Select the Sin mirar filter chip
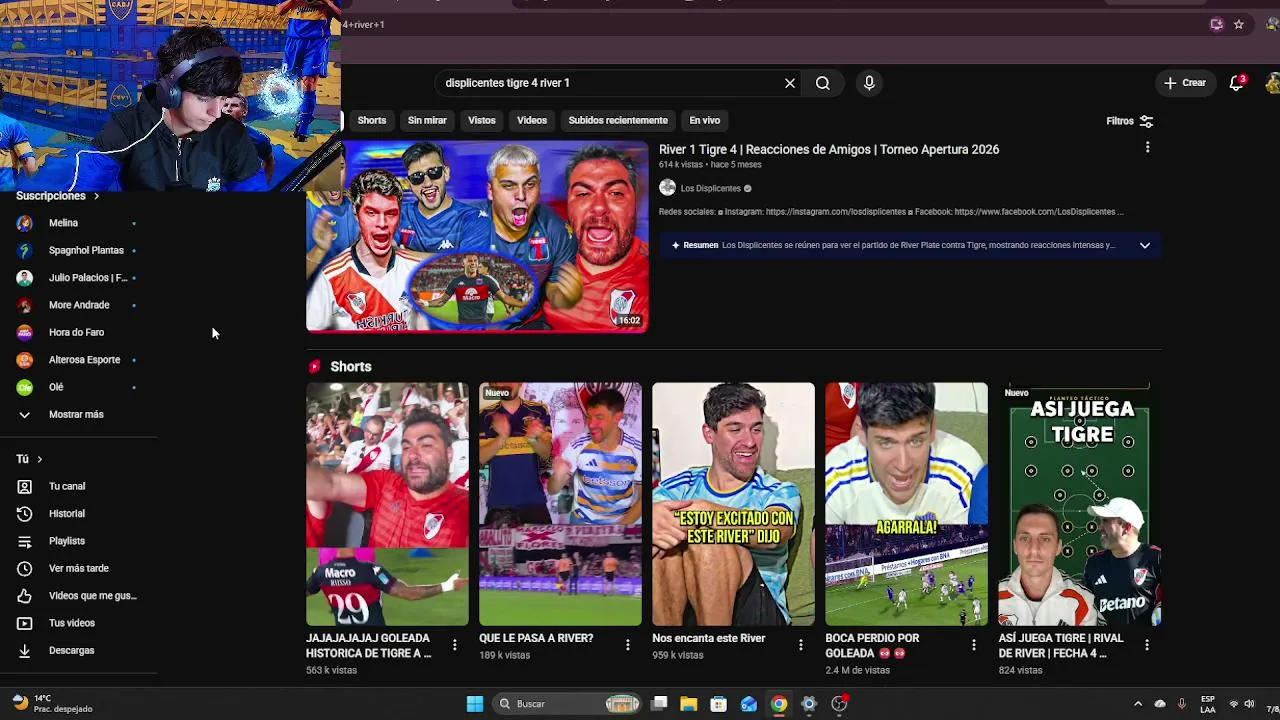This screenshot has width=1280, height=720. click(427, 120)
